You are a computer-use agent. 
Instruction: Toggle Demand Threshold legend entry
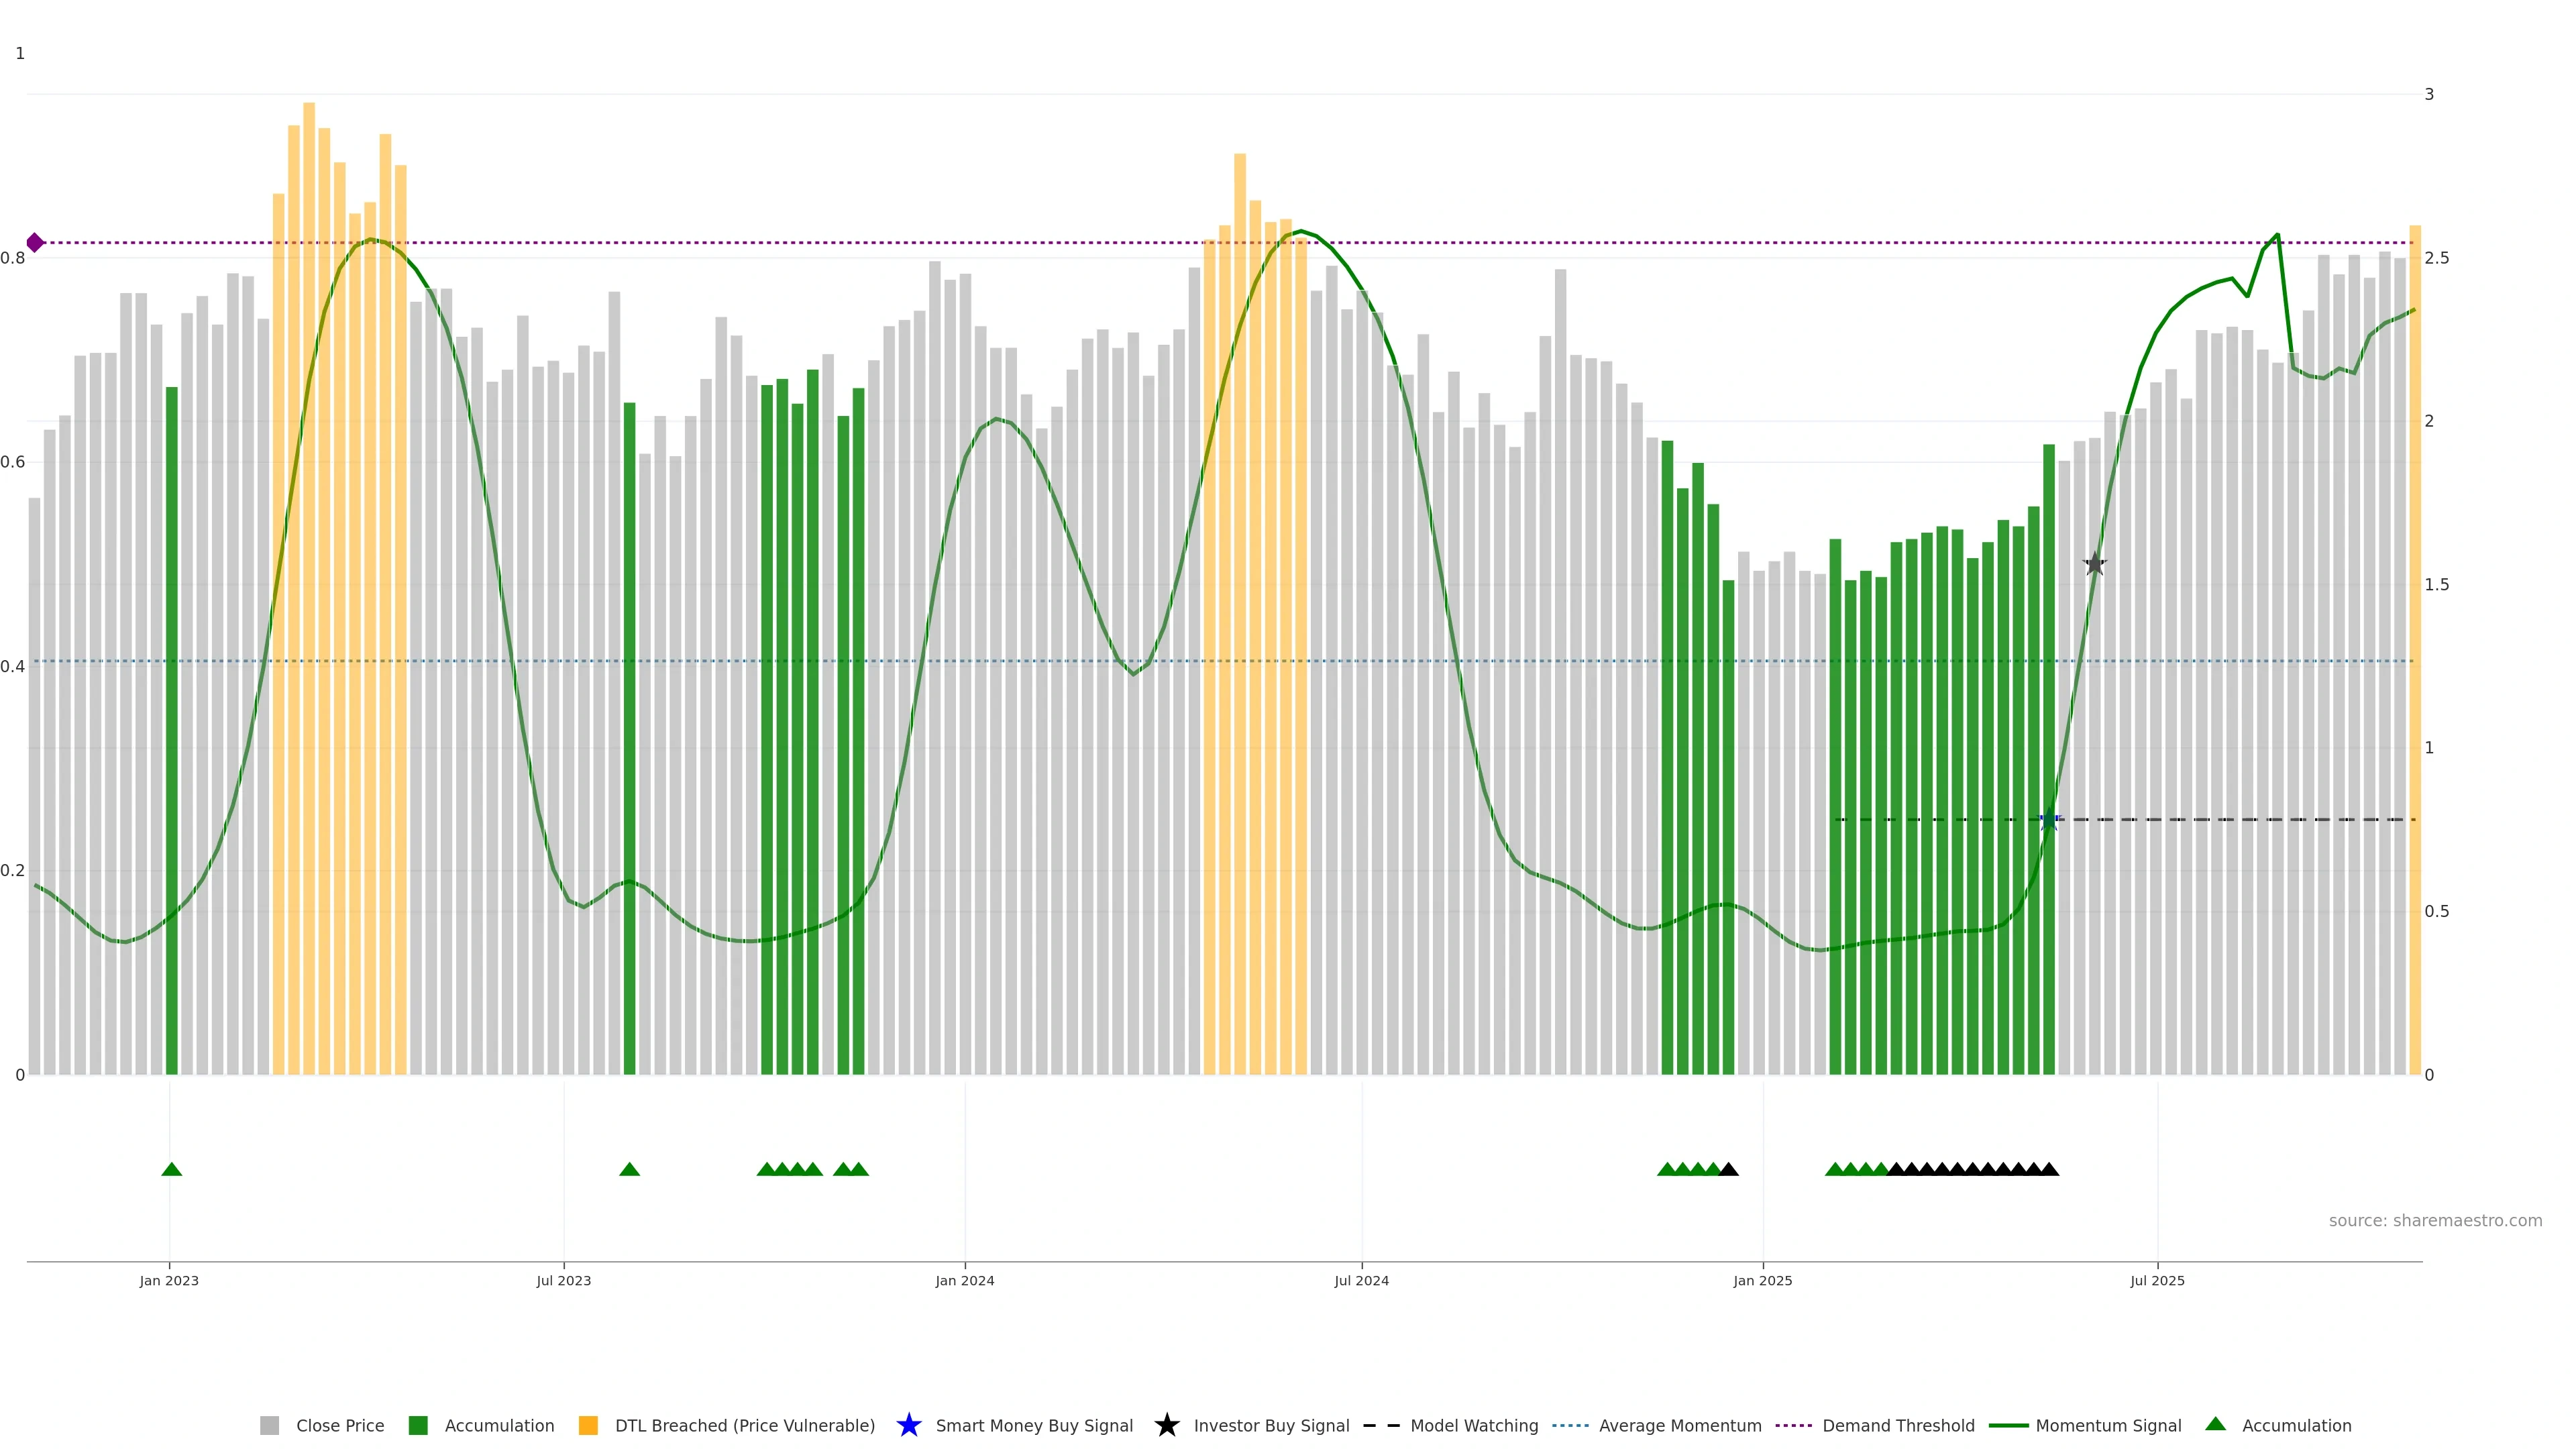tap(1897, 1426)
